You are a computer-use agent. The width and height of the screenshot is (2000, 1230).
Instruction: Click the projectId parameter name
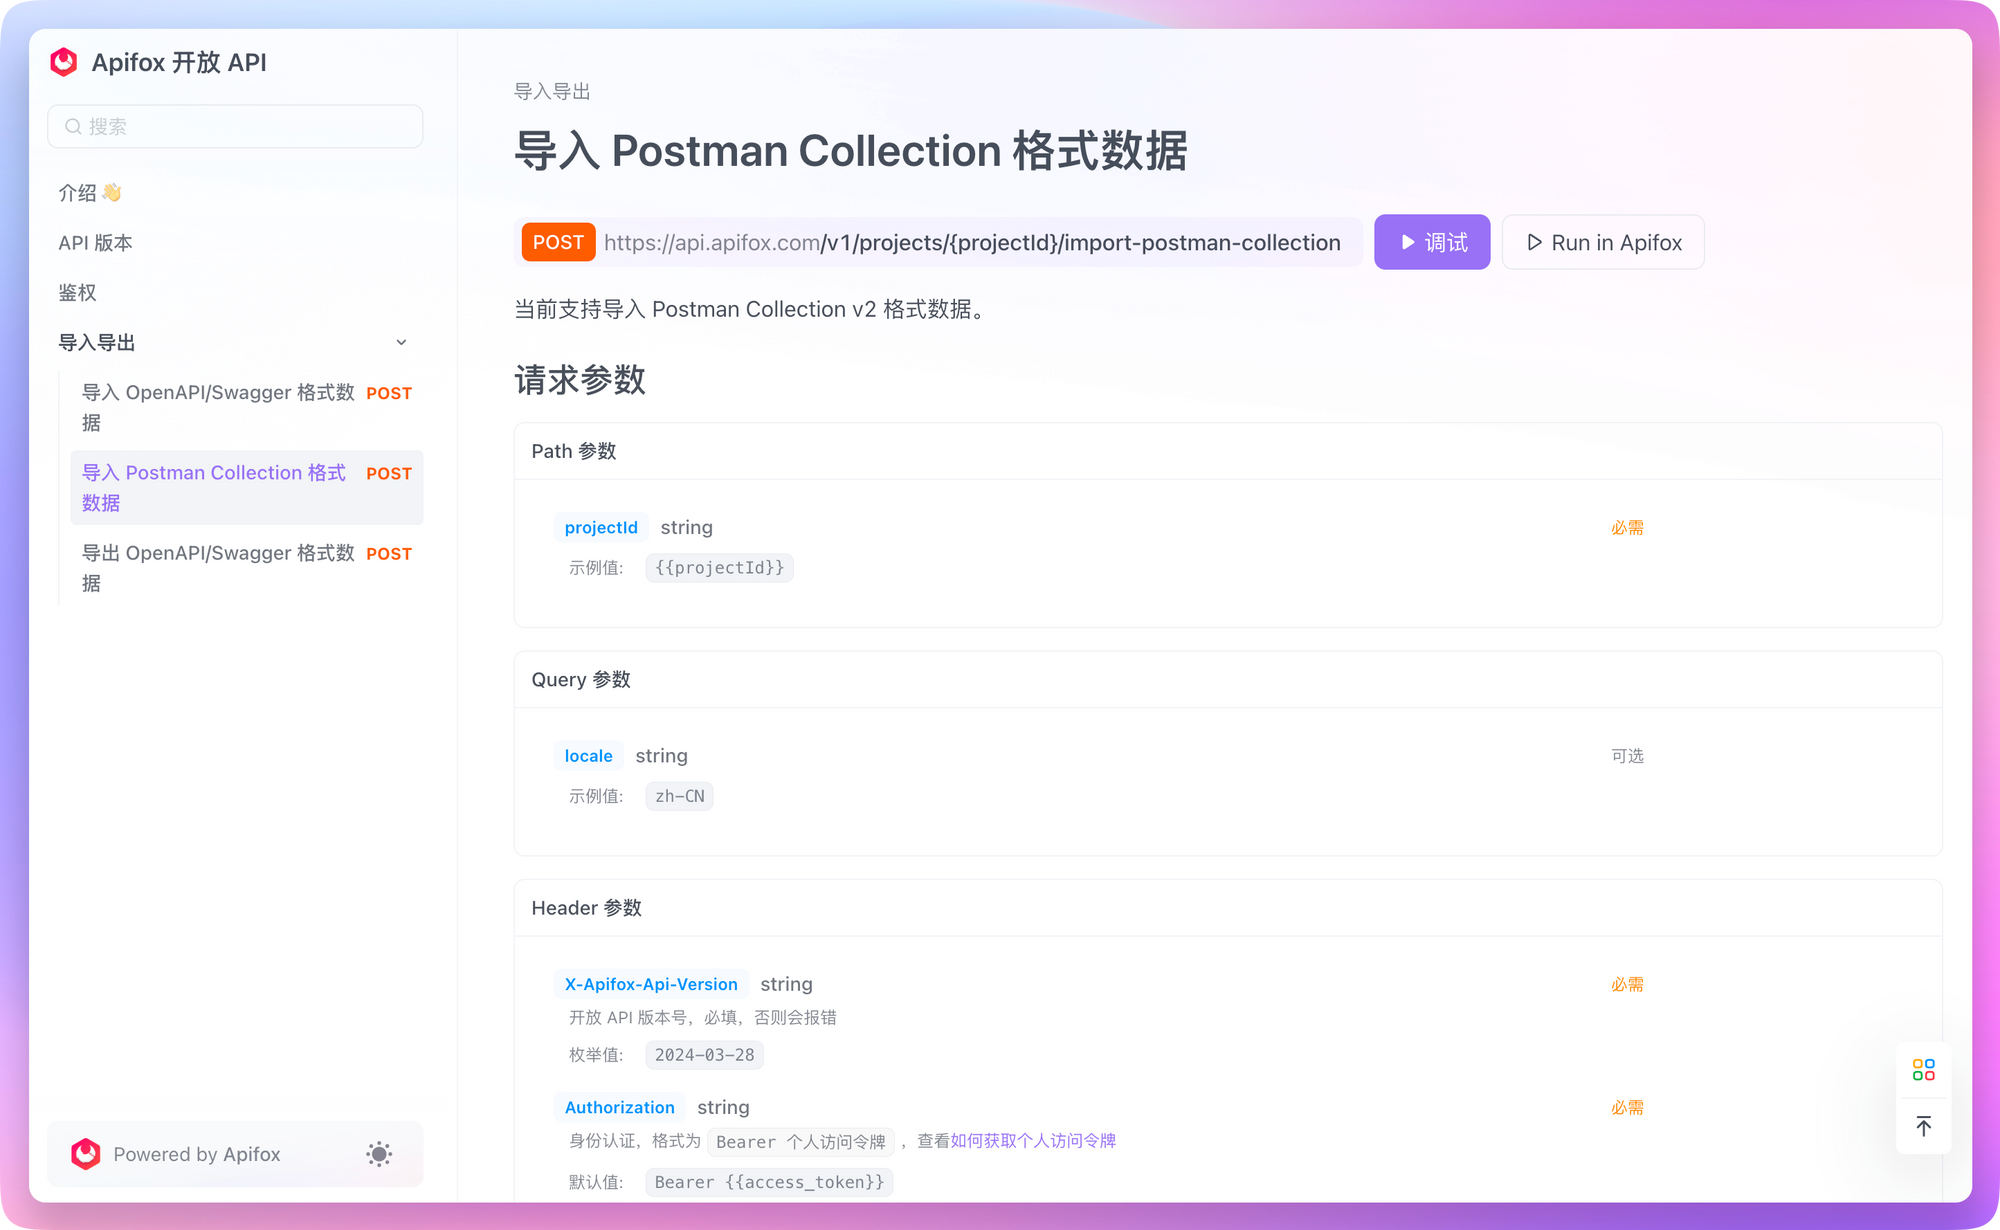point(601,528)
